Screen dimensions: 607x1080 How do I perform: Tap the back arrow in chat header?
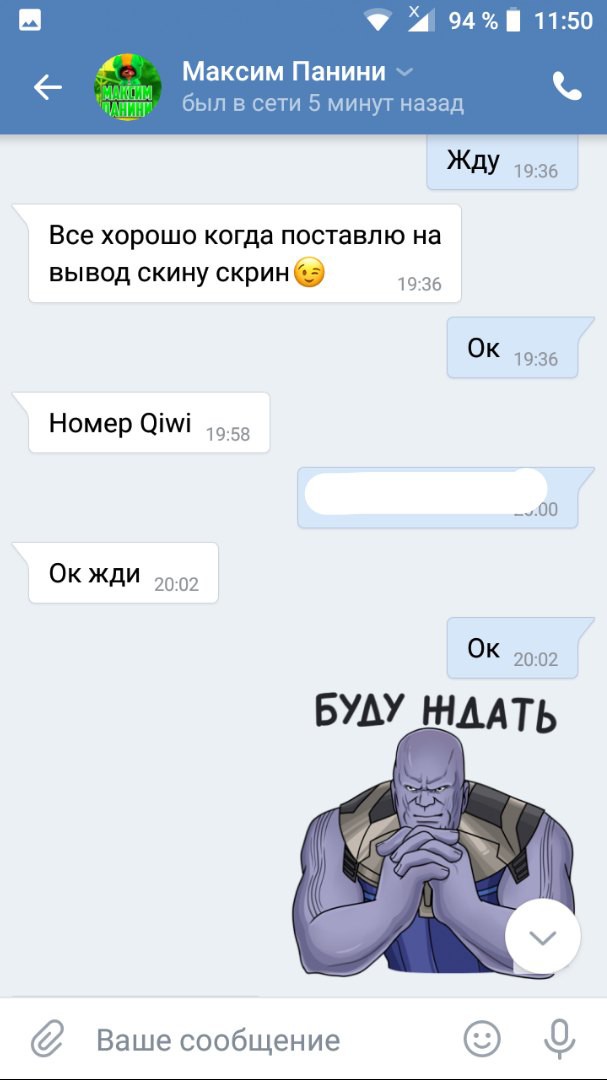pyautogui.click(x=48, y=87)
